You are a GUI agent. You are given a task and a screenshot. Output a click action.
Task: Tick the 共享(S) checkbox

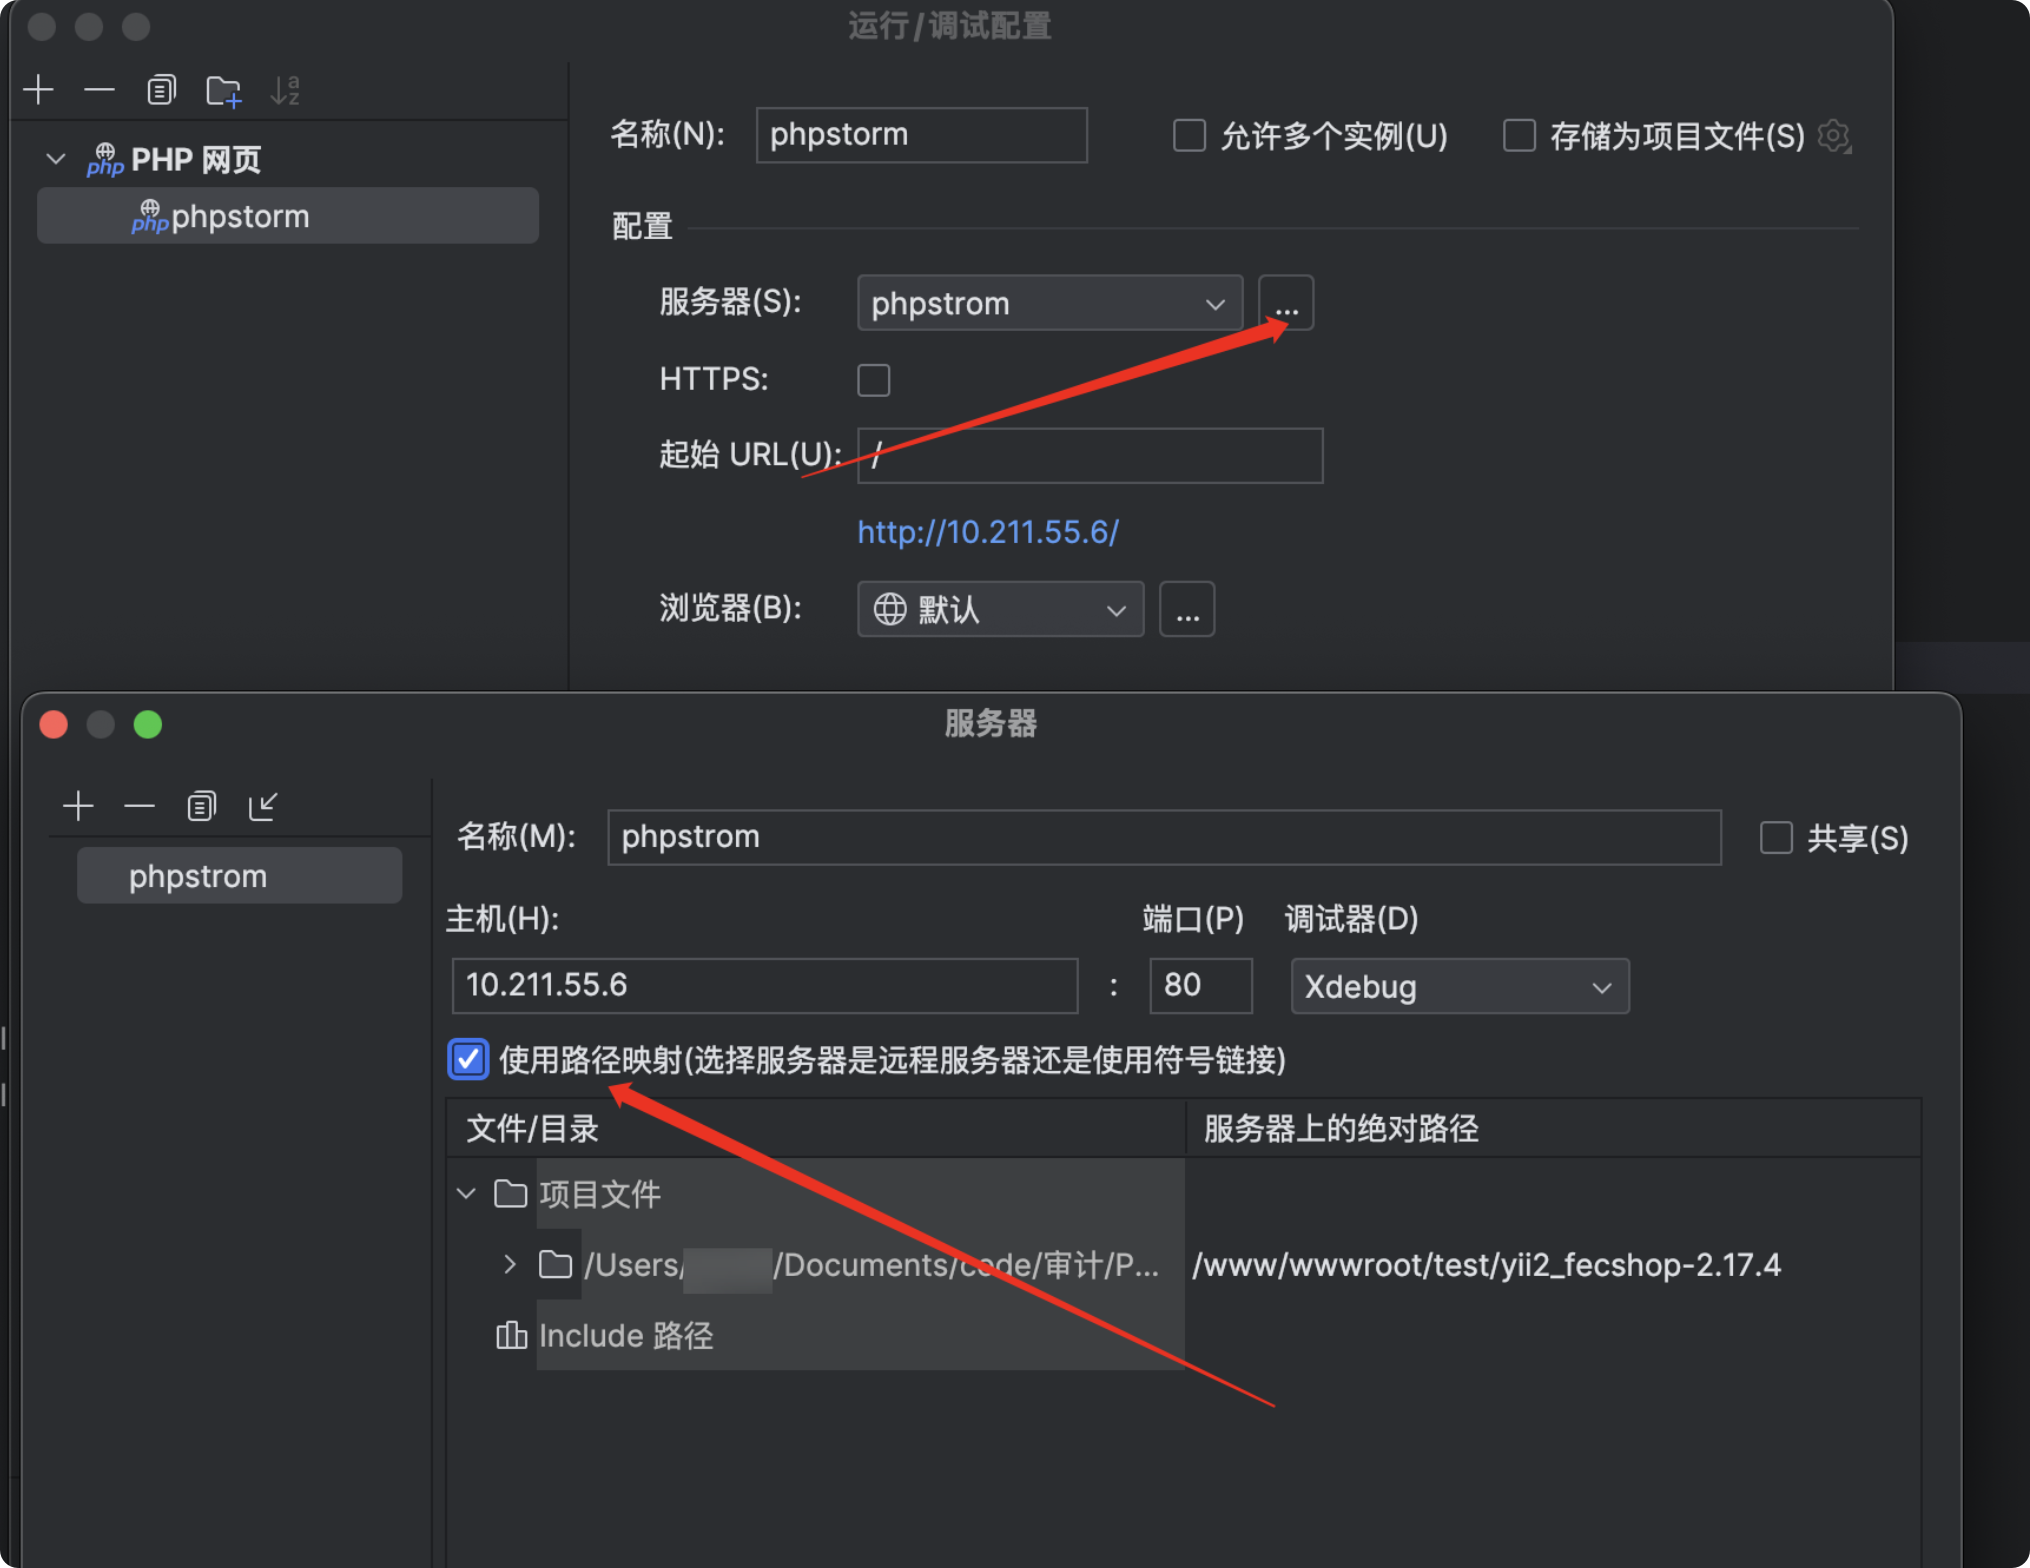coord(1776,838)
